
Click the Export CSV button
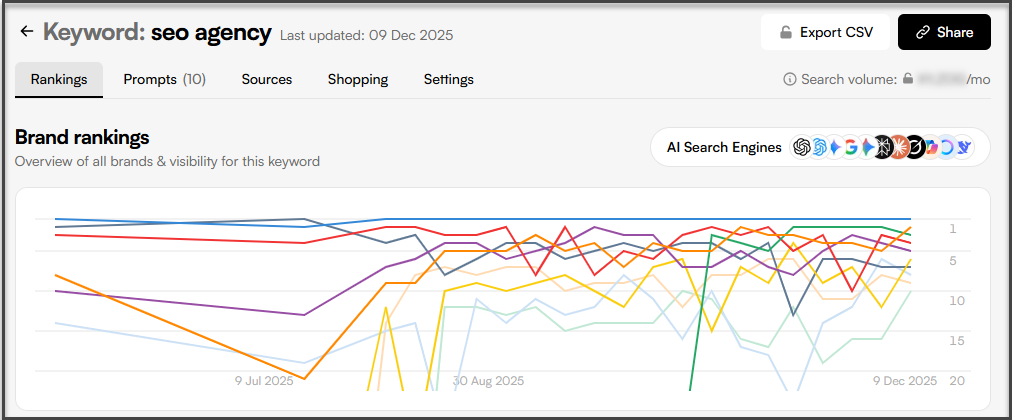click(825, 32)
